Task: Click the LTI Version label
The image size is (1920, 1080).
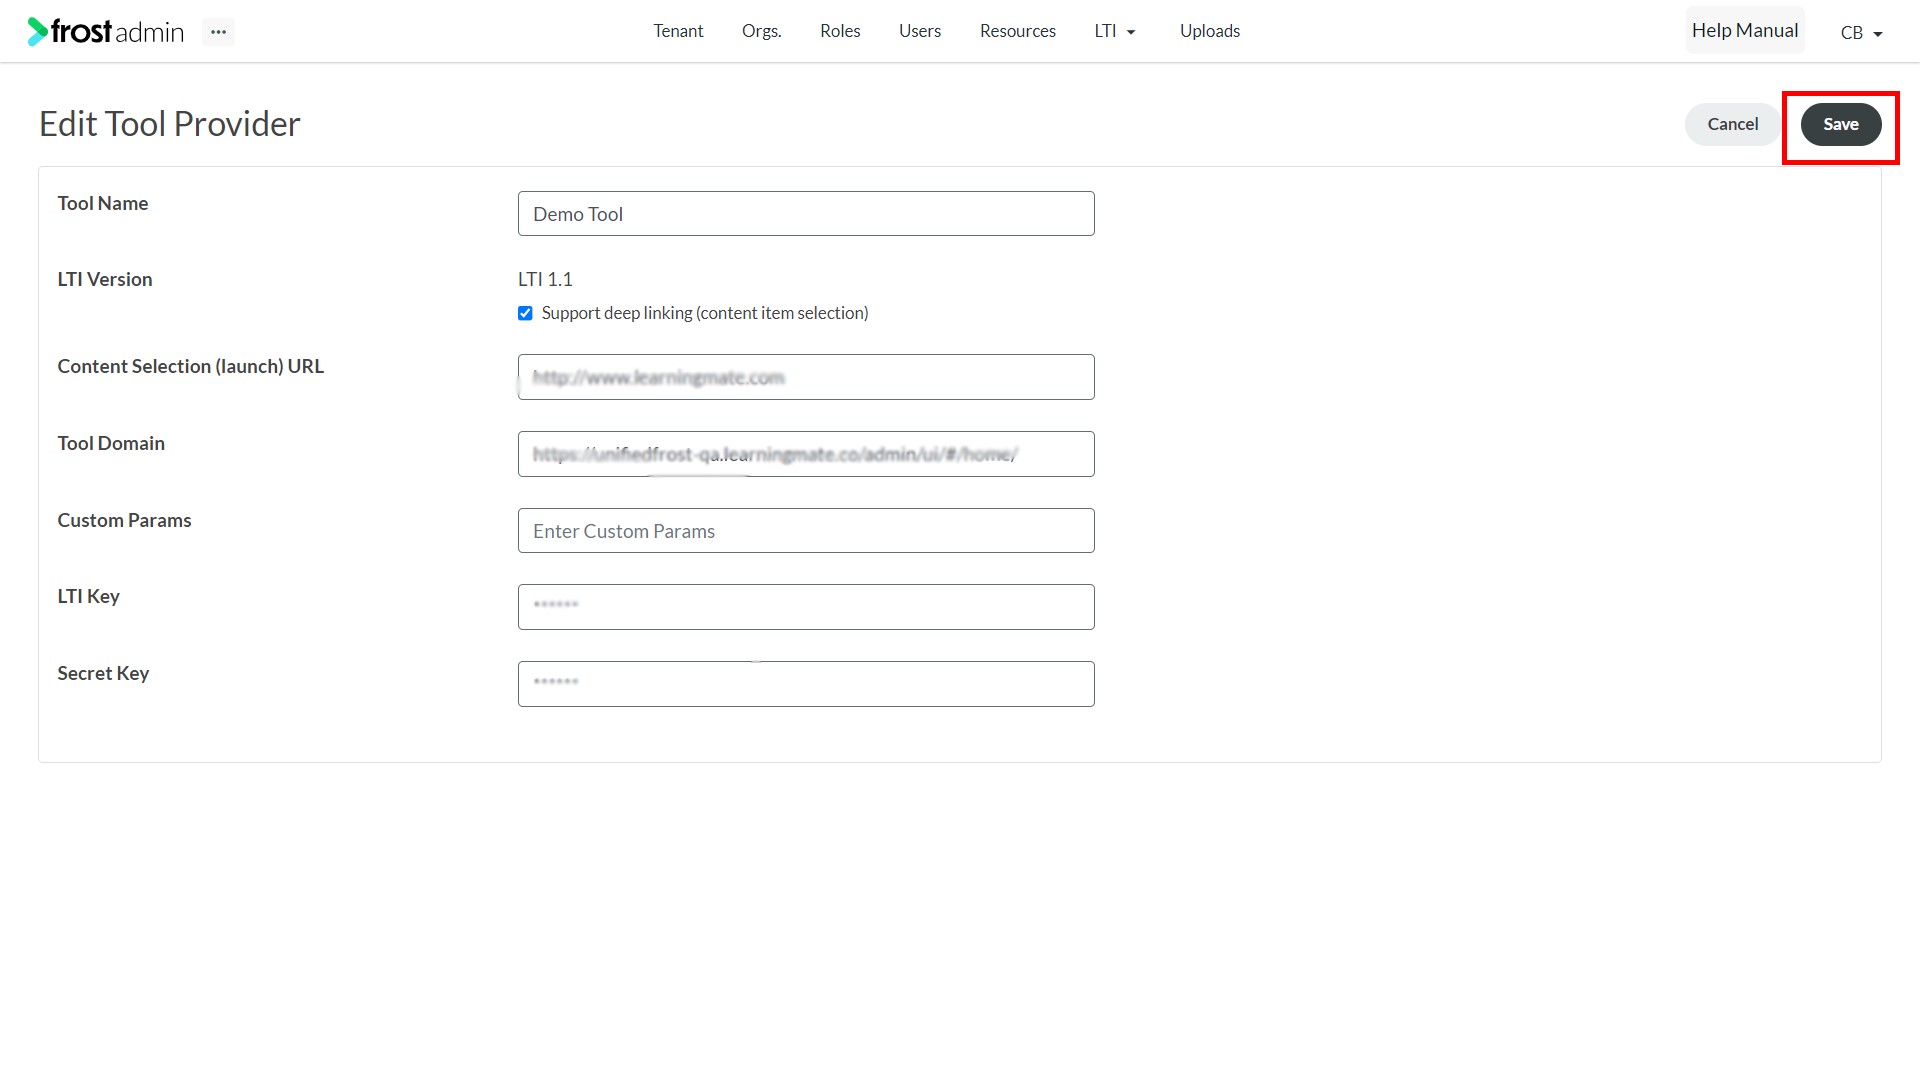Action: [104, 279]
